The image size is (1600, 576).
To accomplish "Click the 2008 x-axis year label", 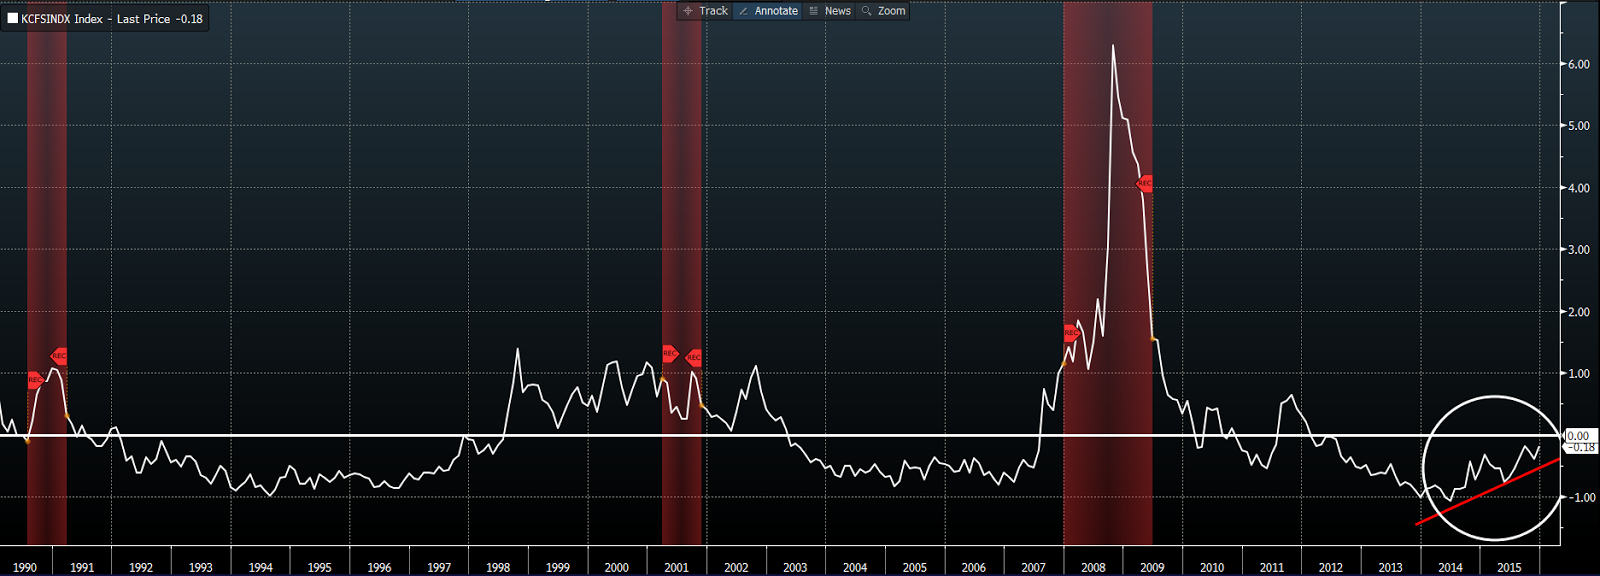I will [1093, 567].
